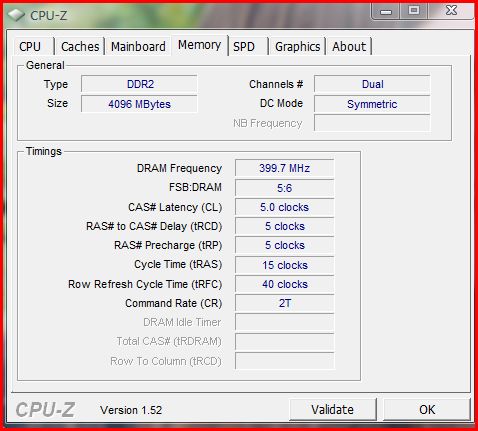Click the DDR2 memory type value

(139, 84)
